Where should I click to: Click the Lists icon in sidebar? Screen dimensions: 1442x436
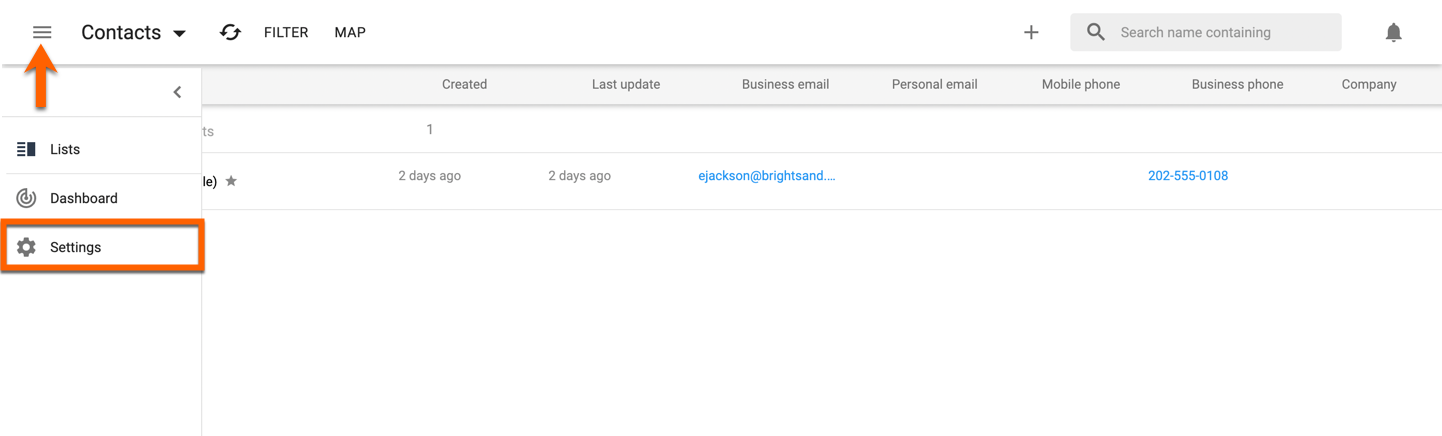click(x=27, y=149)
